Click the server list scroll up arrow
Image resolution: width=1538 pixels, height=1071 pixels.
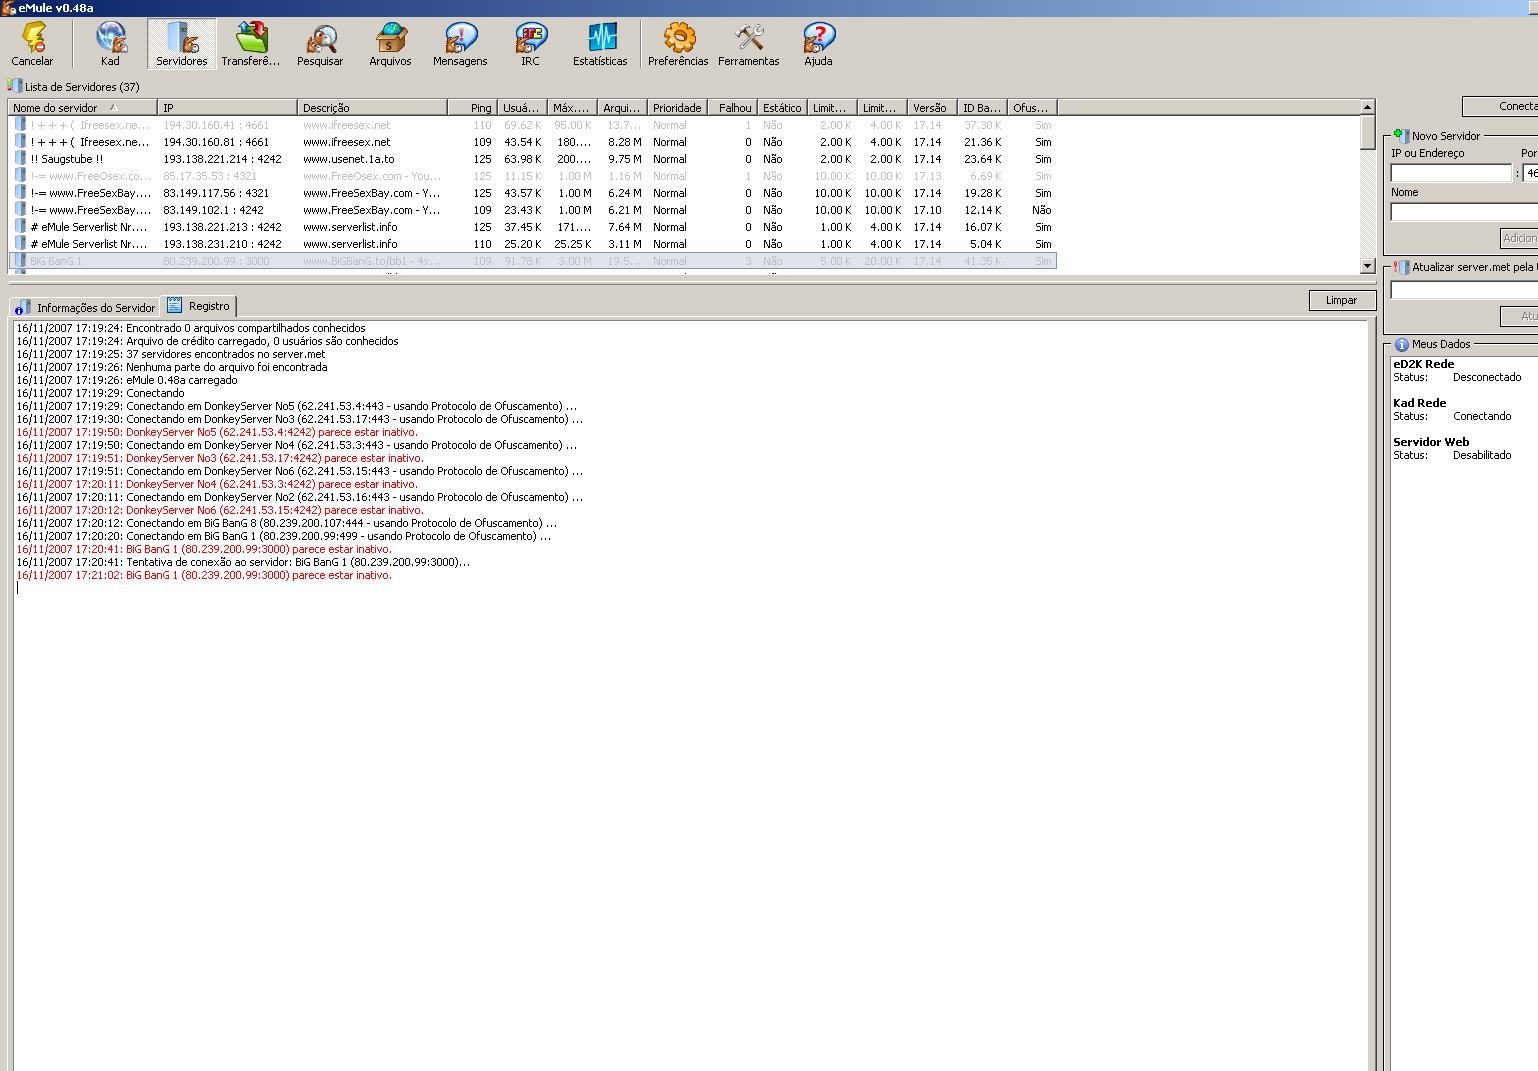click(x=1368, y=107)
